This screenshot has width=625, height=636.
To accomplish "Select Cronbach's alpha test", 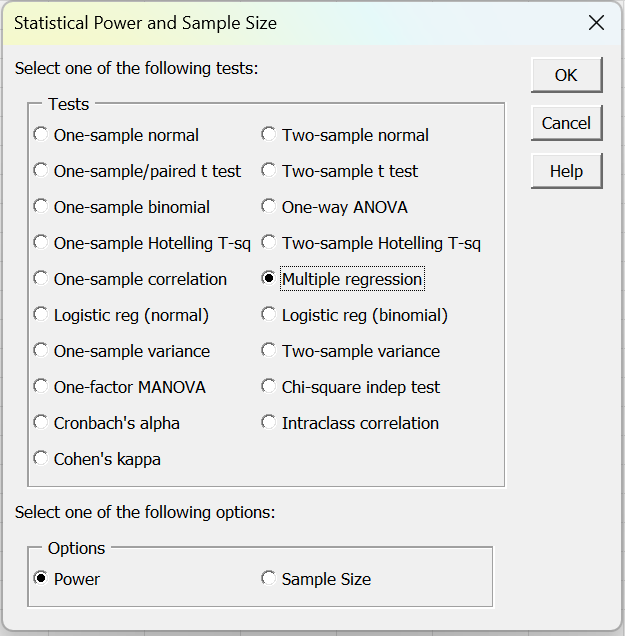I will [x=41, y=423].
